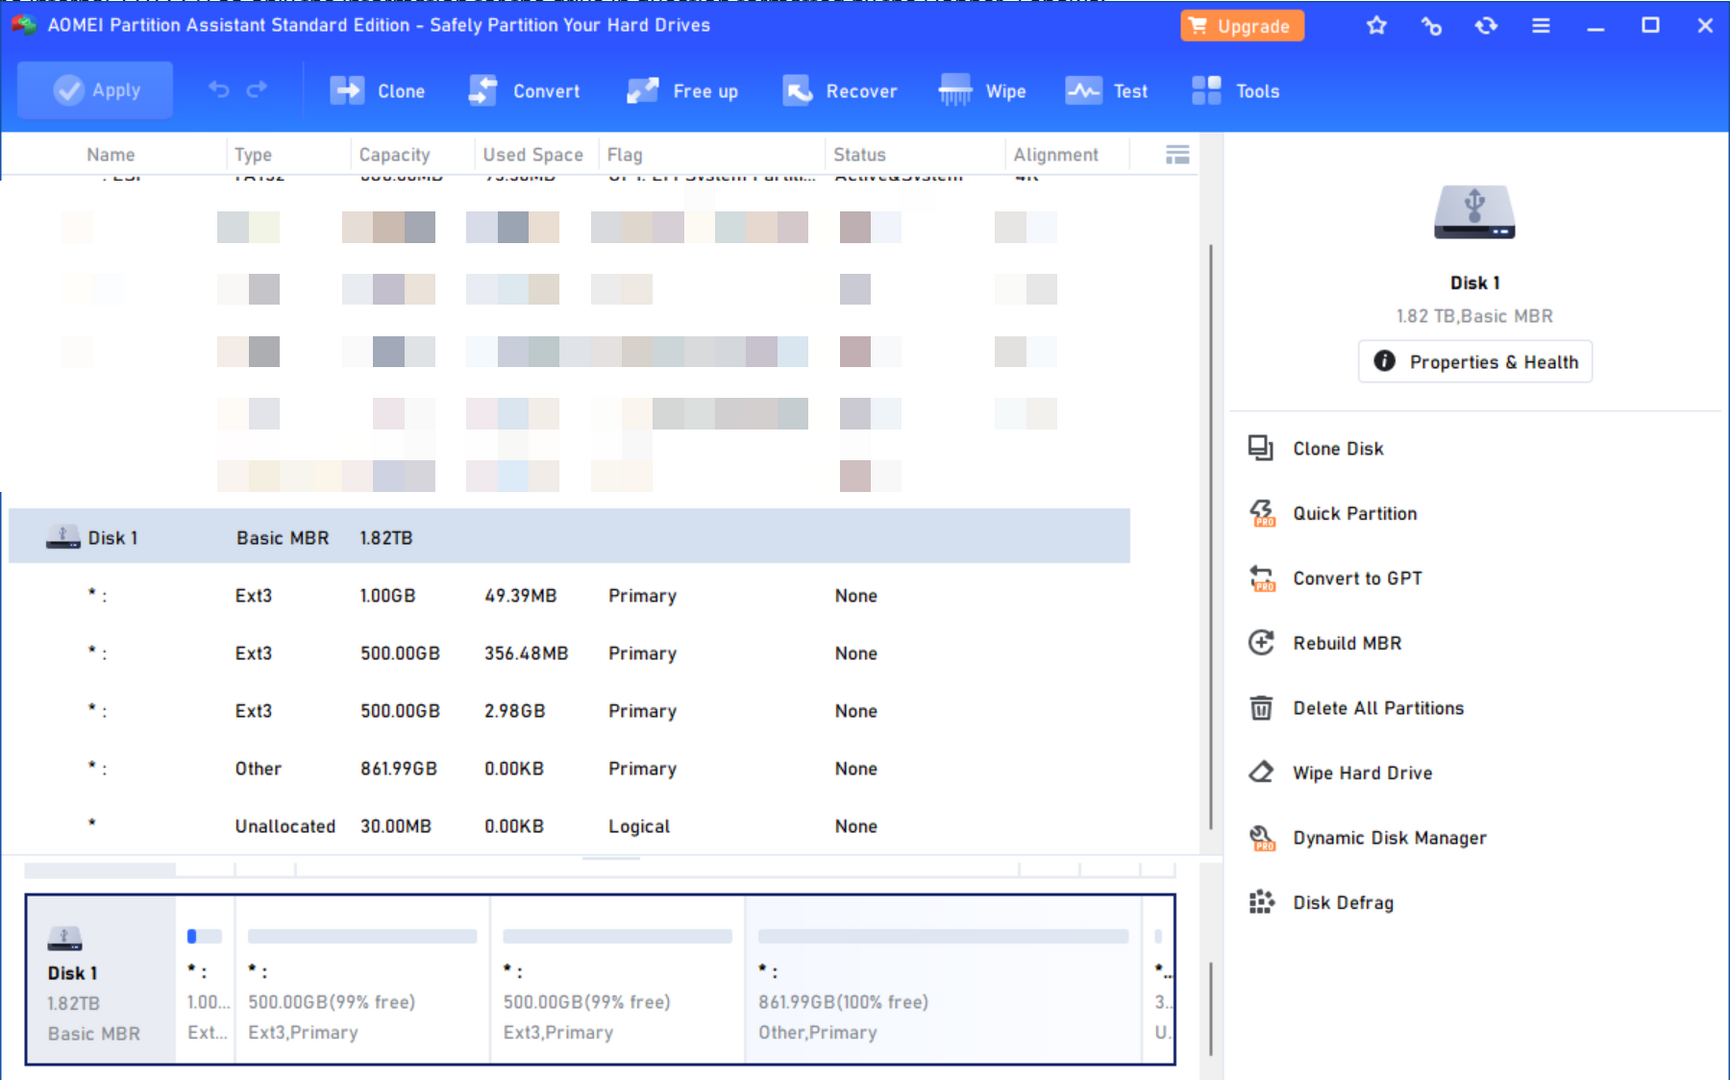The height and width of the screenshot is (1080, 1730).
Task: Click the Disk 1 block in disk map
Action: pos(101,980)
